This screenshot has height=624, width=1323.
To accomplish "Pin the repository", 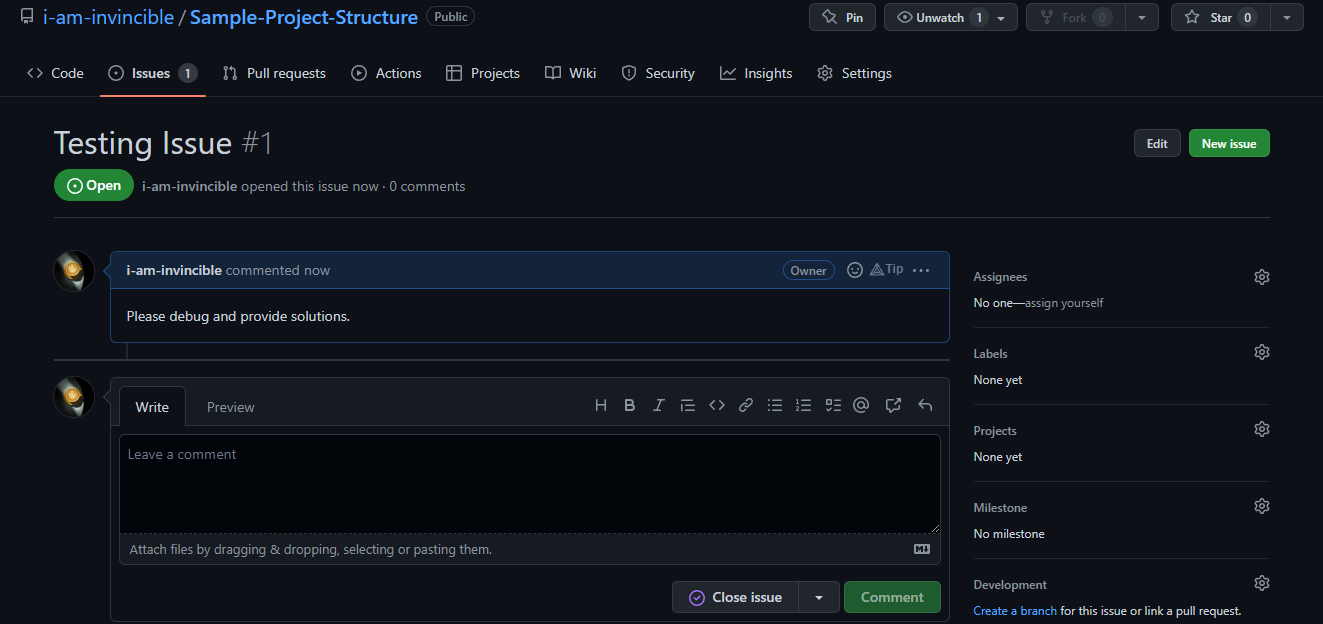I will tap(842, 17).
